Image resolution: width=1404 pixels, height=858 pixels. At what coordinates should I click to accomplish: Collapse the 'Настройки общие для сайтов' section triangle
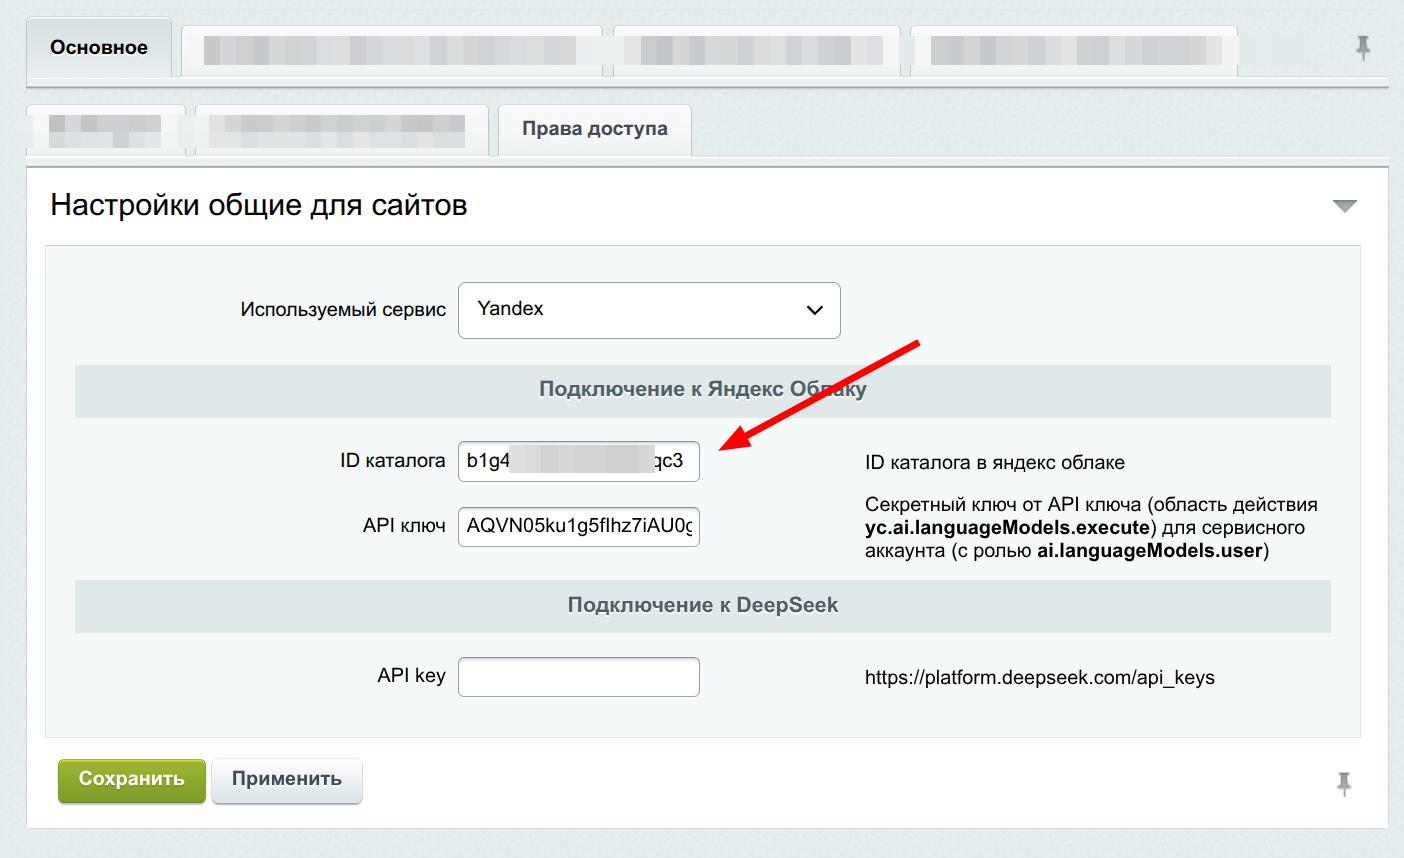(1344, 206)
